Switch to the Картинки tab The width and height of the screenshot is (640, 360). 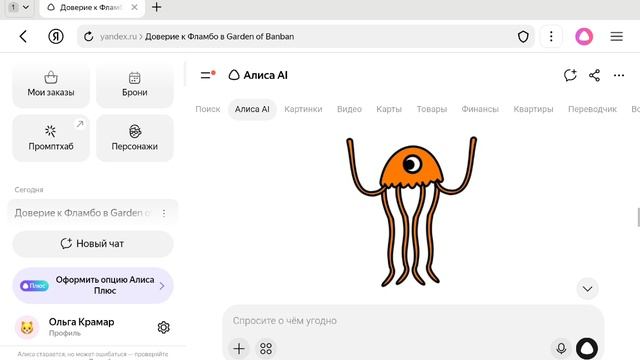click(303, 109)
